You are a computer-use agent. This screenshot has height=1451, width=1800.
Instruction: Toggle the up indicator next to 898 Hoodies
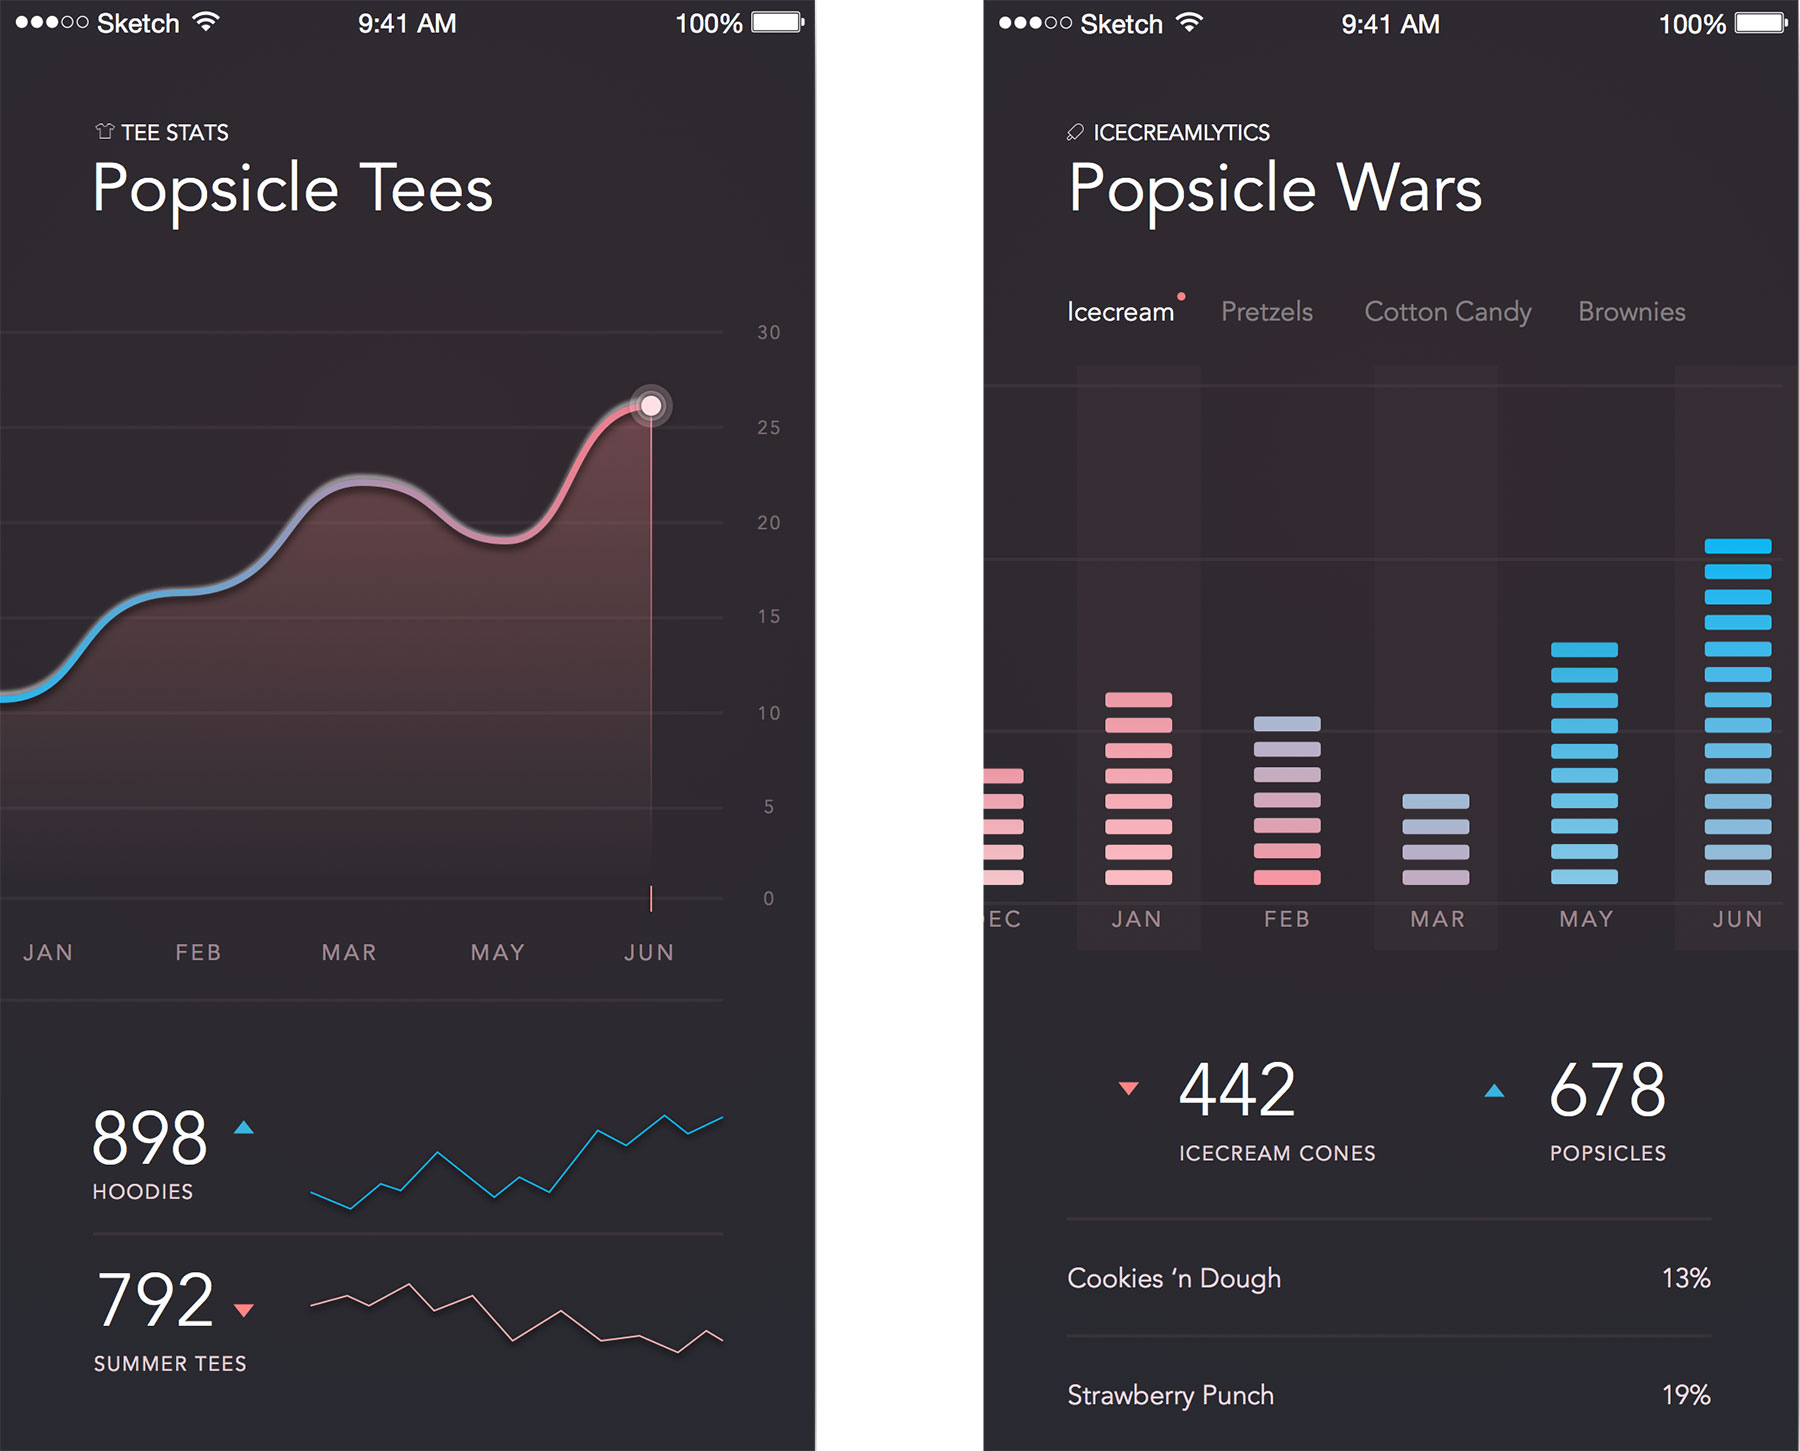tap(245, 1128)
